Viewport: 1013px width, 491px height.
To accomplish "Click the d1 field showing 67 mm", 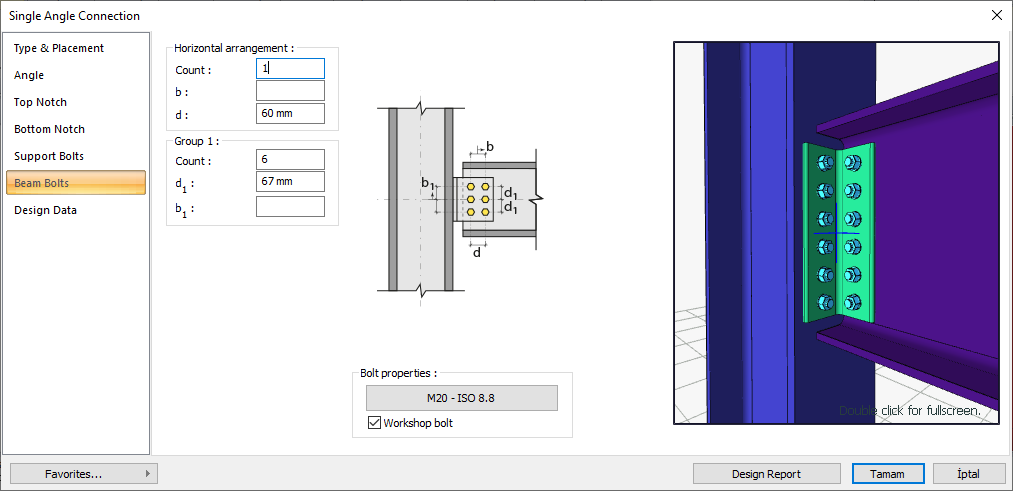I will (290, 182).
